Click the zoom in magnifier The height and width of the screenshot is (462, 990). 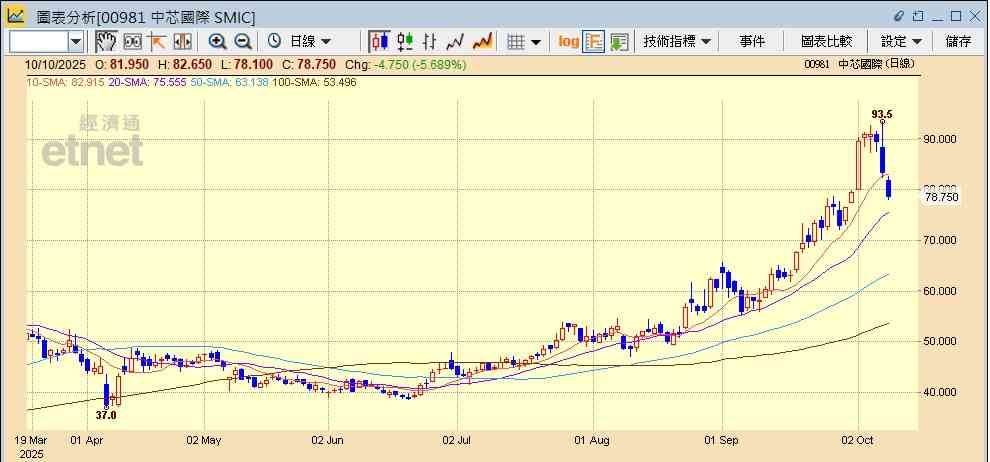(x=217, y=41)
